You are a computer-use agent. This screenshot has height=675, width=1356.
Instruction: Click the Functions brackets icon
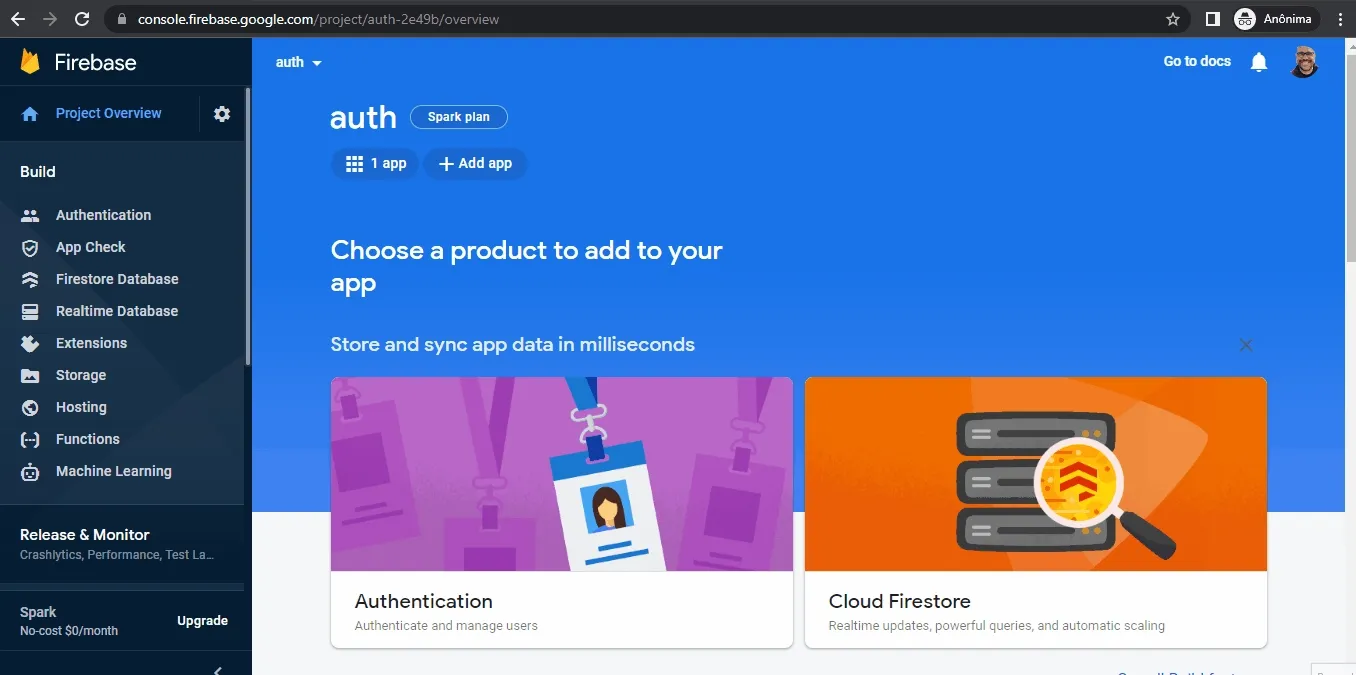pyautogui.click(x=30, y=439)
